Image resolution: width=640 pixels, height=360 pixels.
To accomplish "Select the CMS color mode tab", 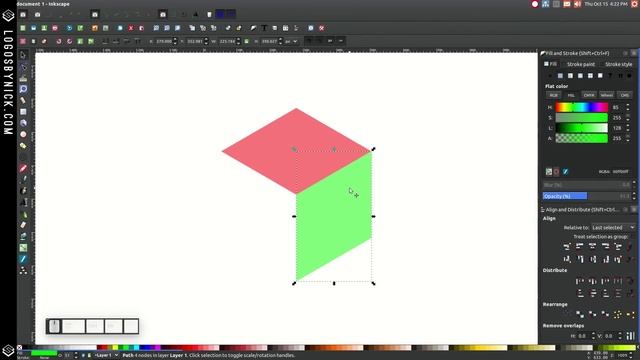I will (624, 95).
